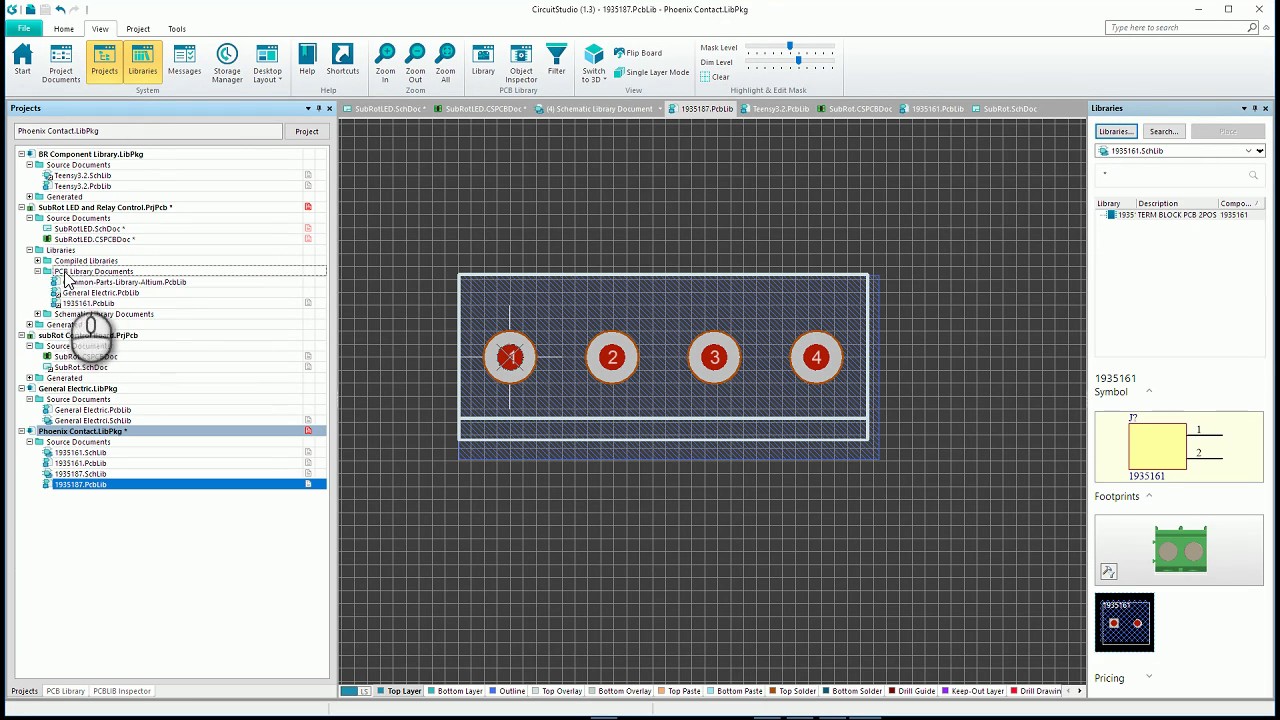Select the TERM BLOCK PCB 2POS row

point(1179,215)
